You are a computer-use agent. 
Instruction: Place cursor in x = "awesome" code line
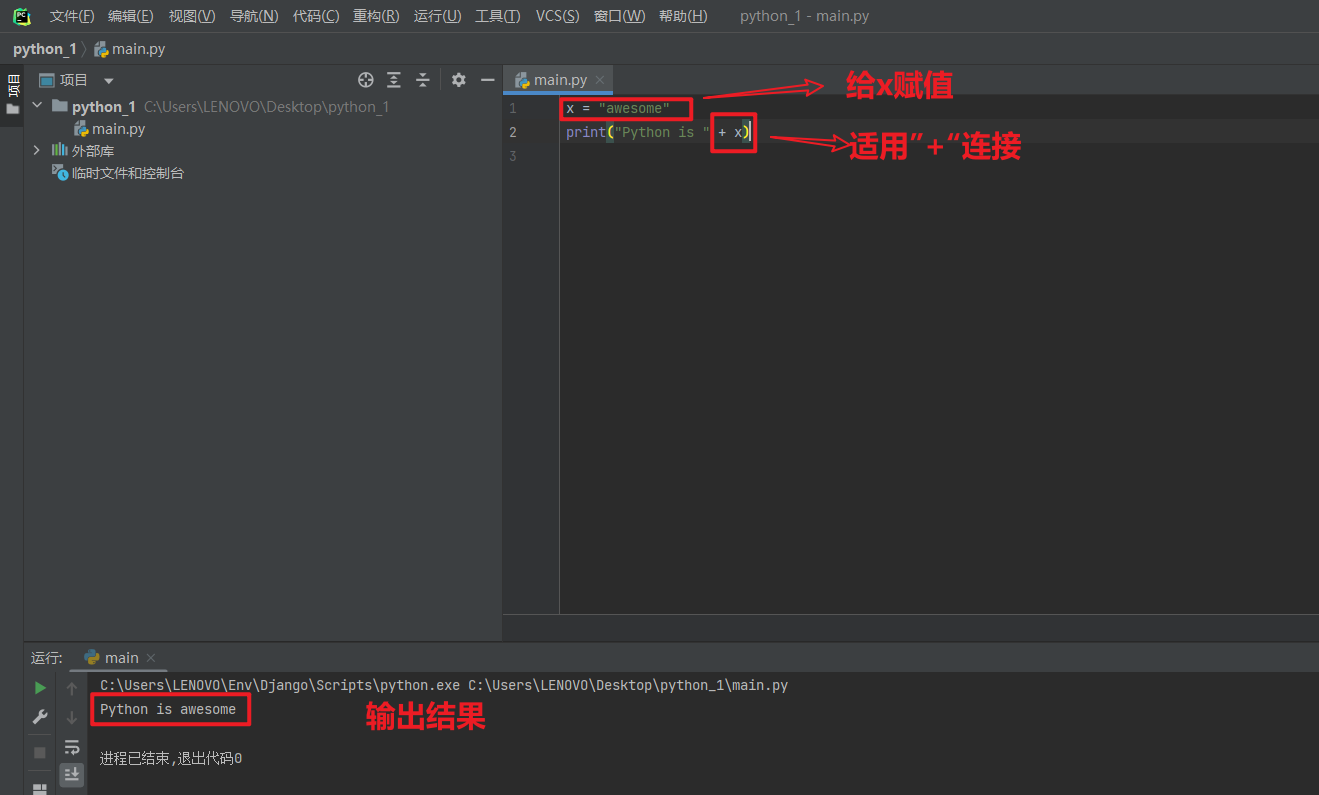pos(617,108)
